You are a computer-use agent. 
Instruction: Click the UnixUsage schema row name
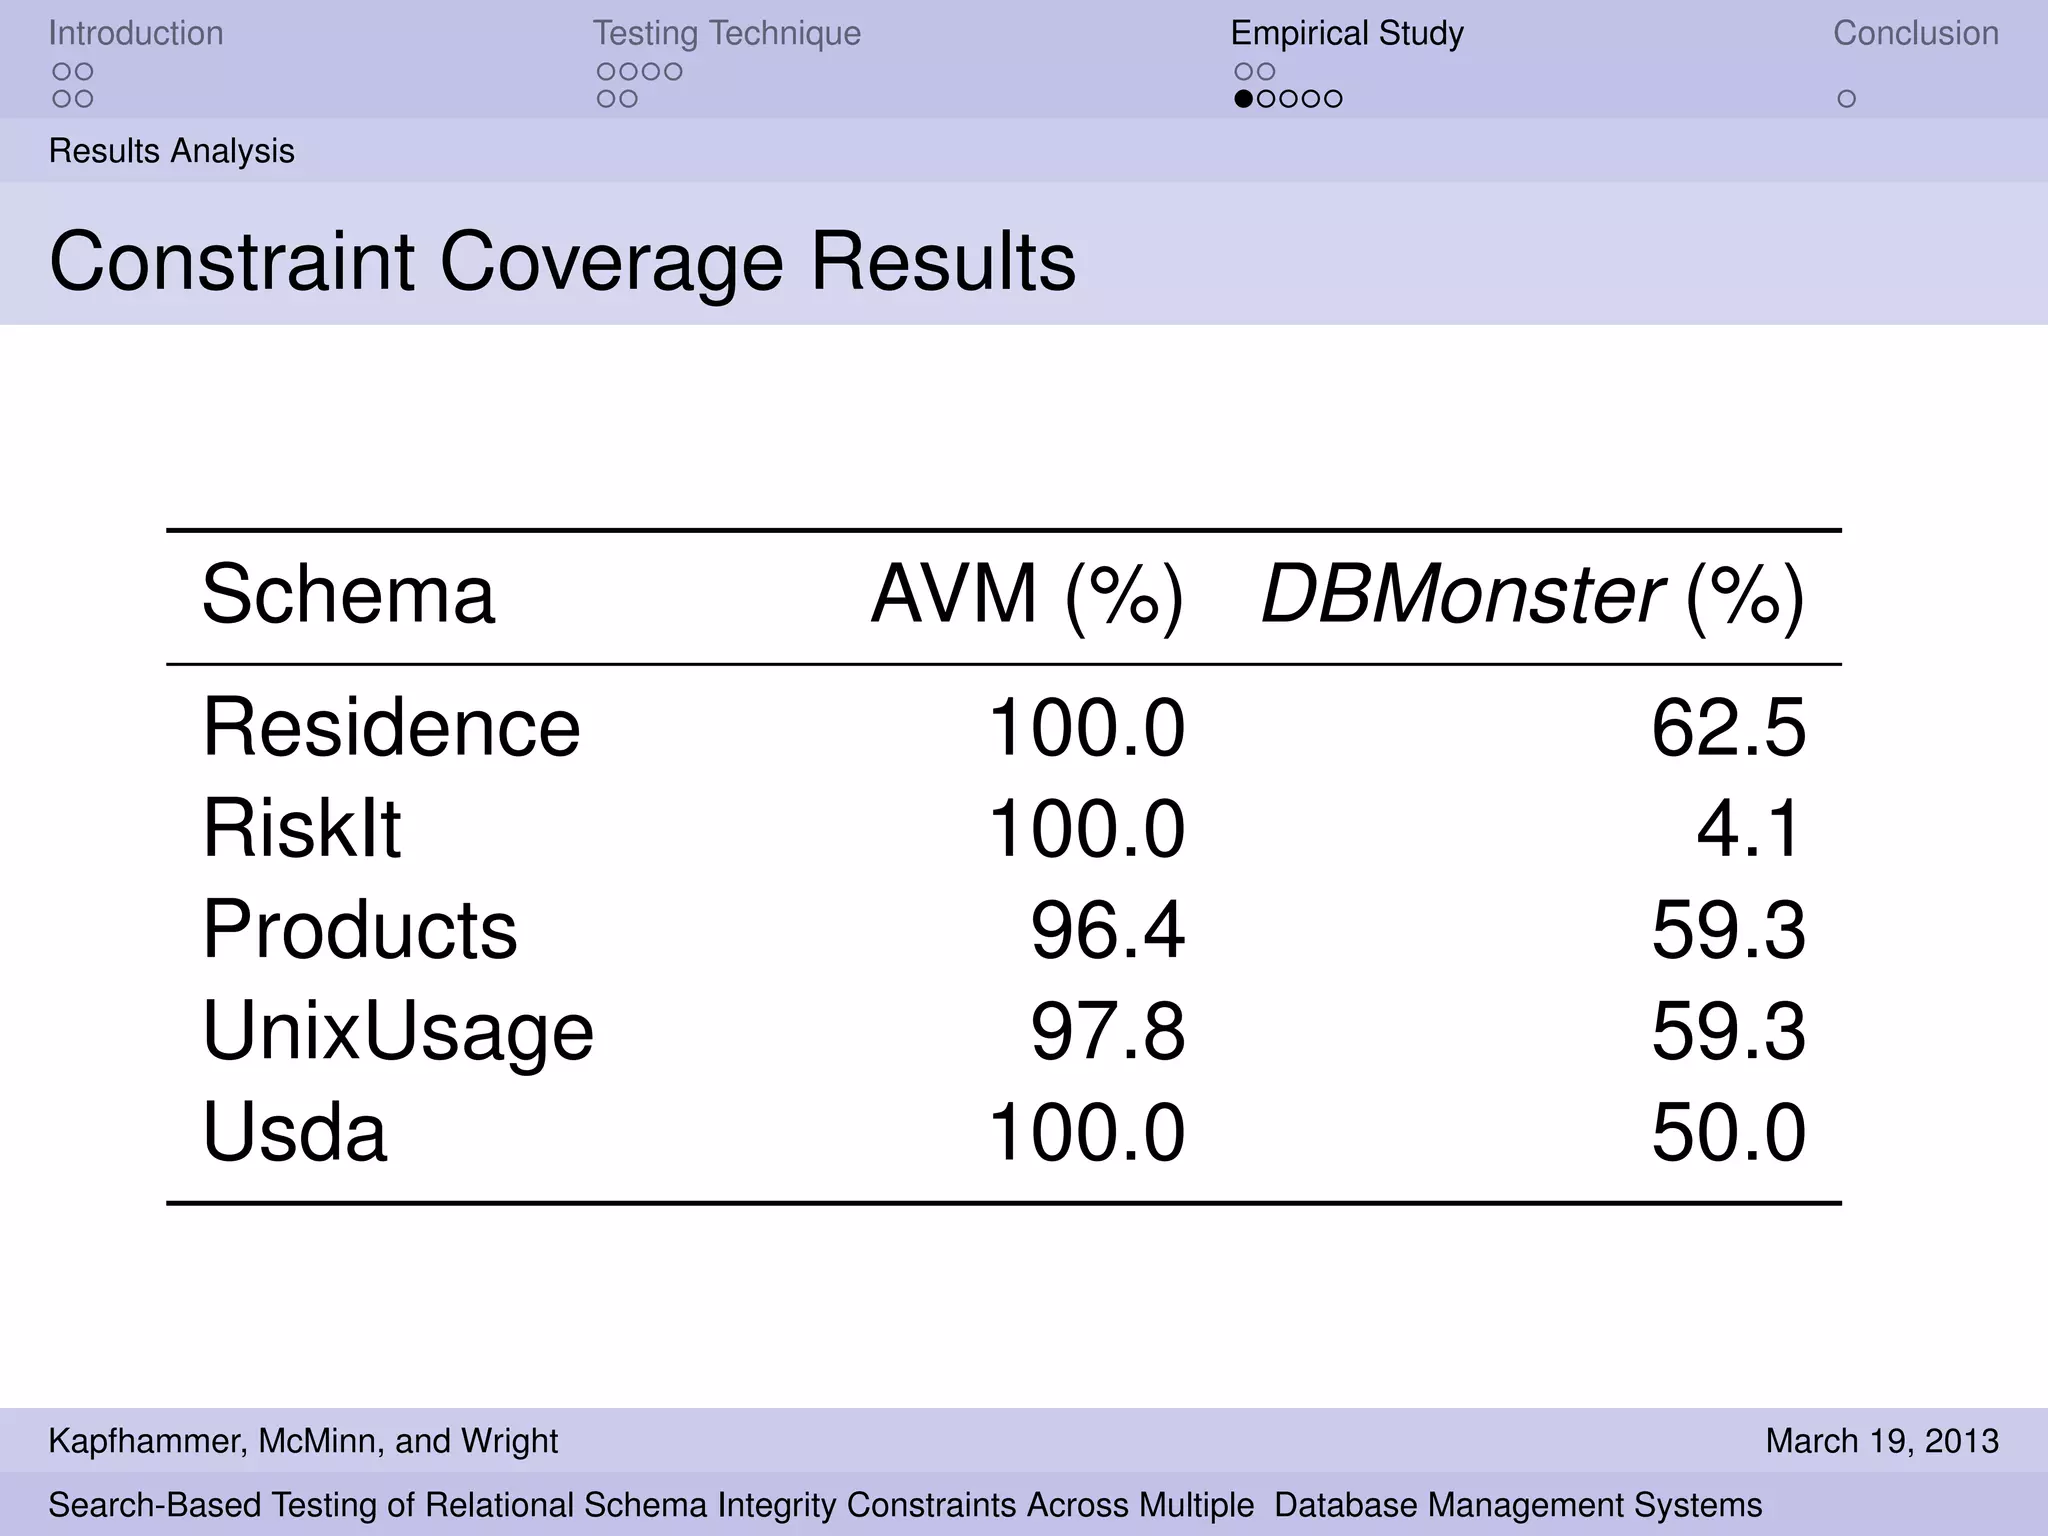[x=398, y=1033]
